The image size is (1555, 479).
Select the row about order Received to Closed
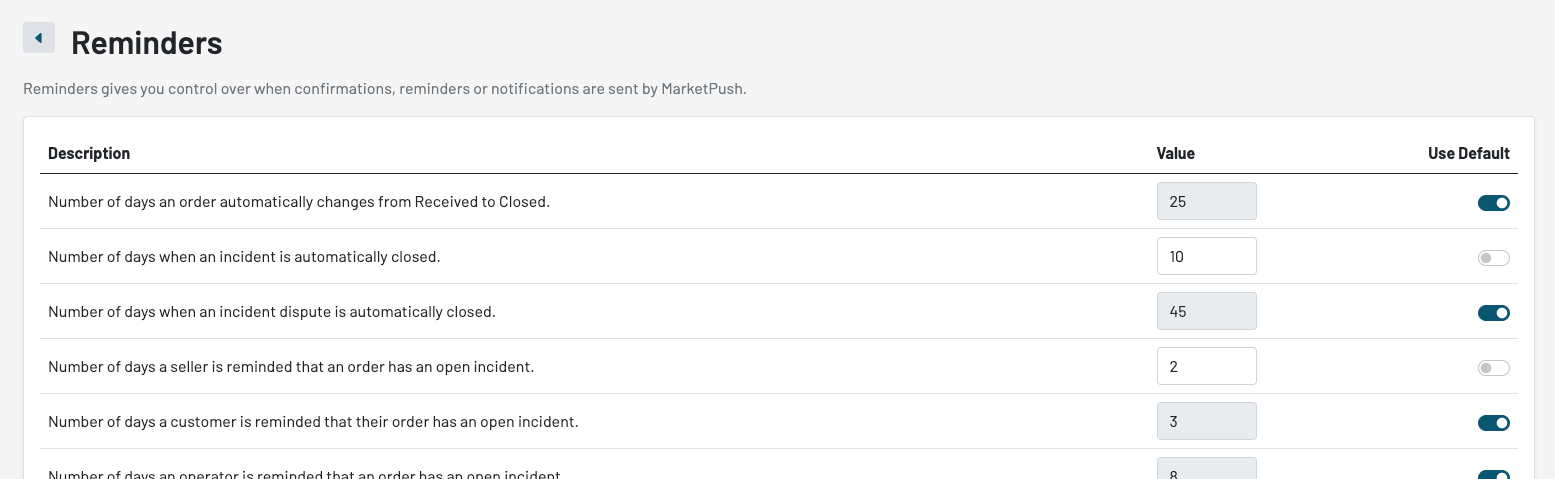coord(299,202)
